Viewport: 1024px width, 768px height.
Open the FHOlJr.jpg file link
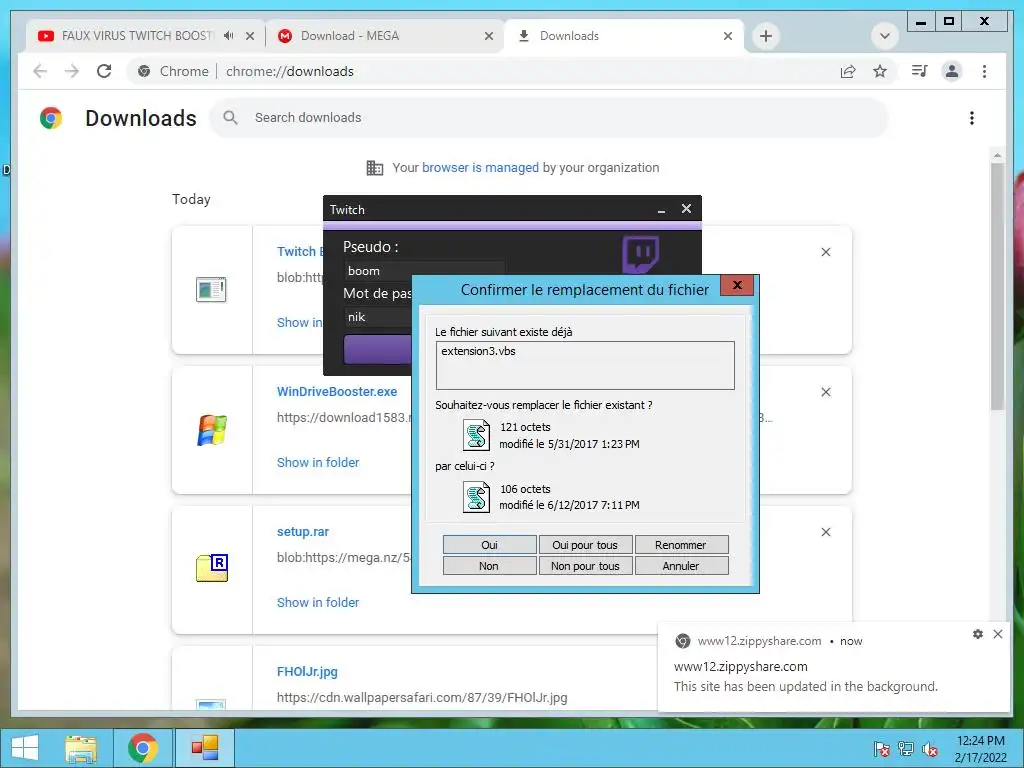(307, 671)
